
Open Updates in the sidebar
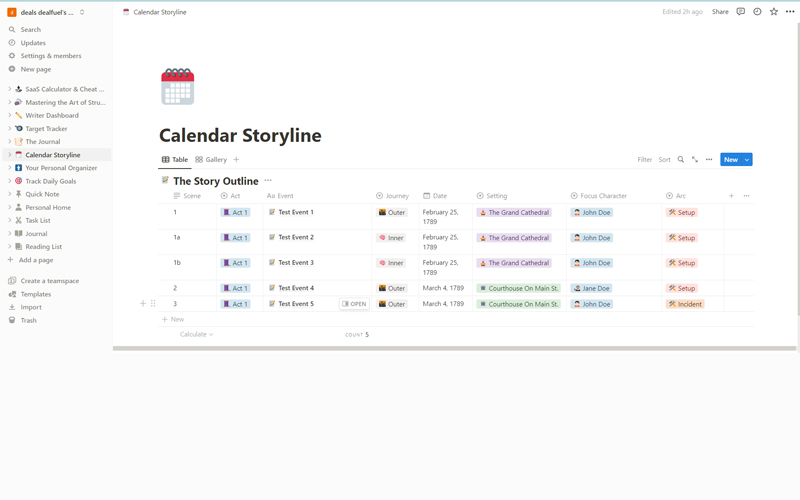coord(33,43)
